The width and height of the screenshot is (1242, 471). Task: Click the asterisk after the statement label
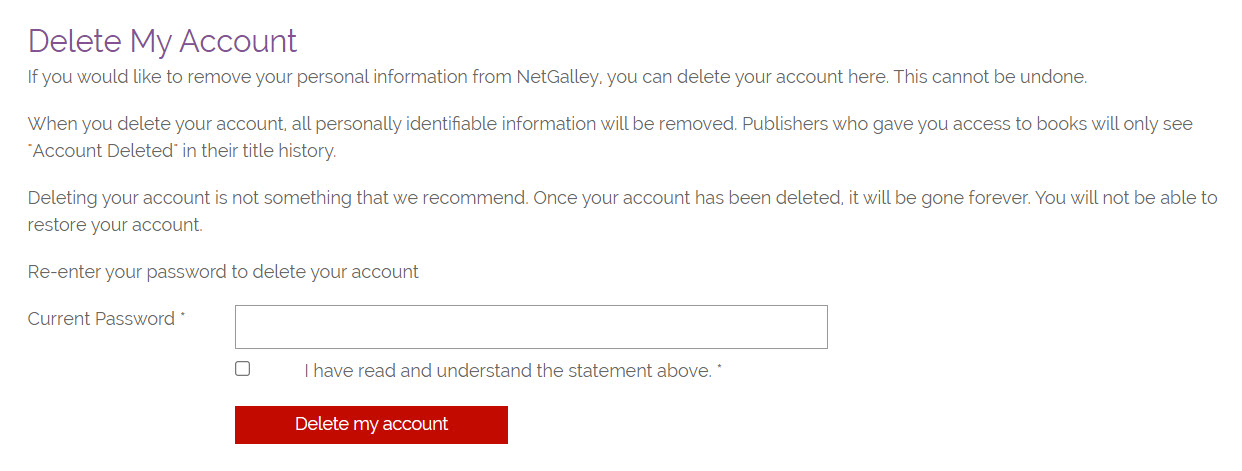tap(720, 370)
